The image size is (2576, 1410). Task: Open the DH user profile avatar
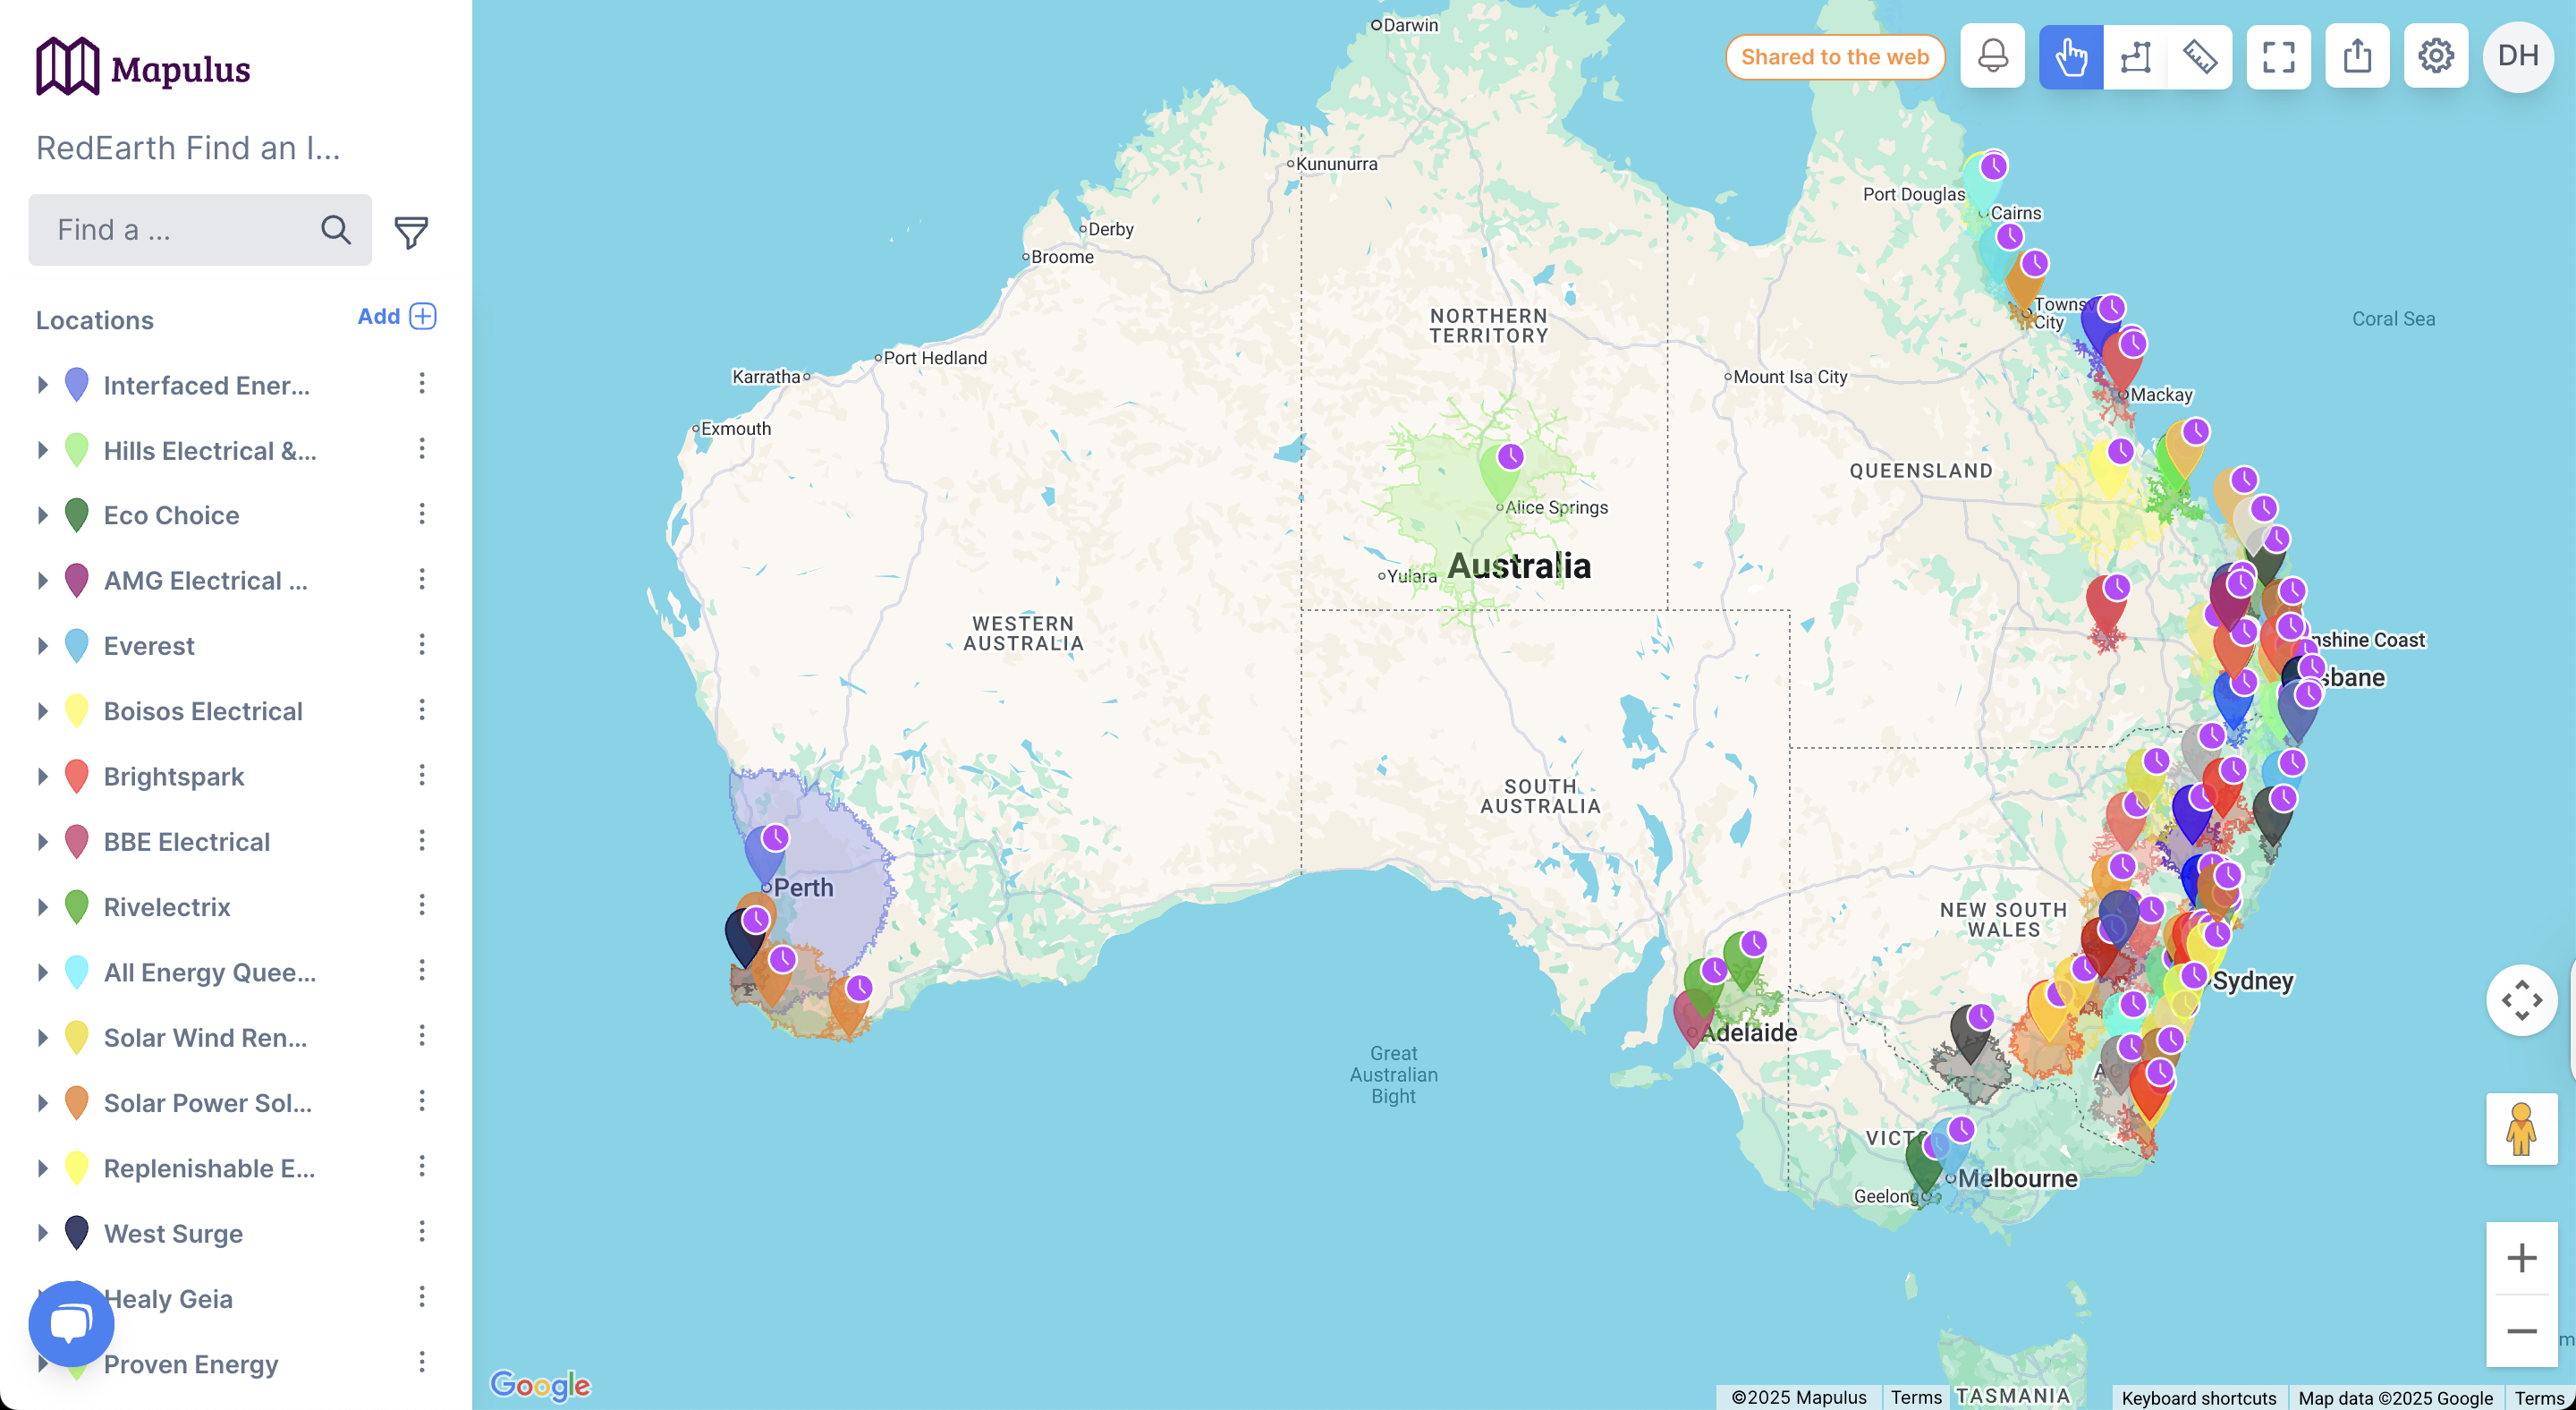pos(2518,56)
